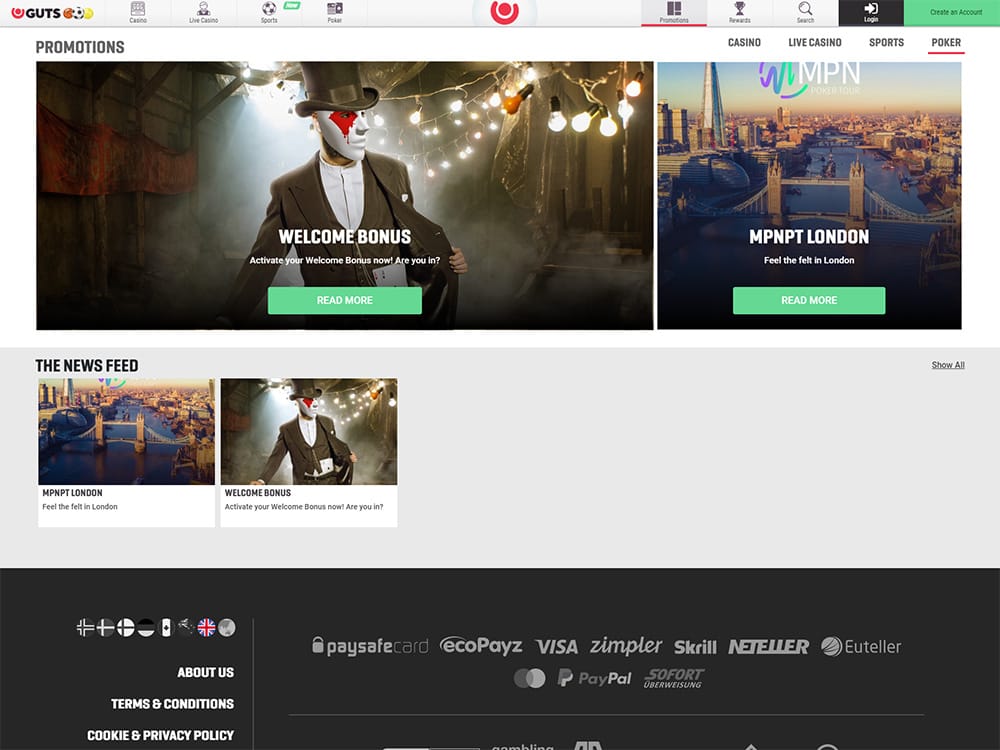Click the WELCOME BONUS banner heading
This screenshot has width=1000, height=750.
click(x=344, y=237)
